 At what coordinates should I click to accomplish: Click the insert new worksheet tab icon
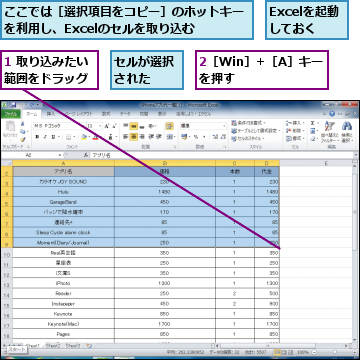pyautogui.click(x=89, y=346)
